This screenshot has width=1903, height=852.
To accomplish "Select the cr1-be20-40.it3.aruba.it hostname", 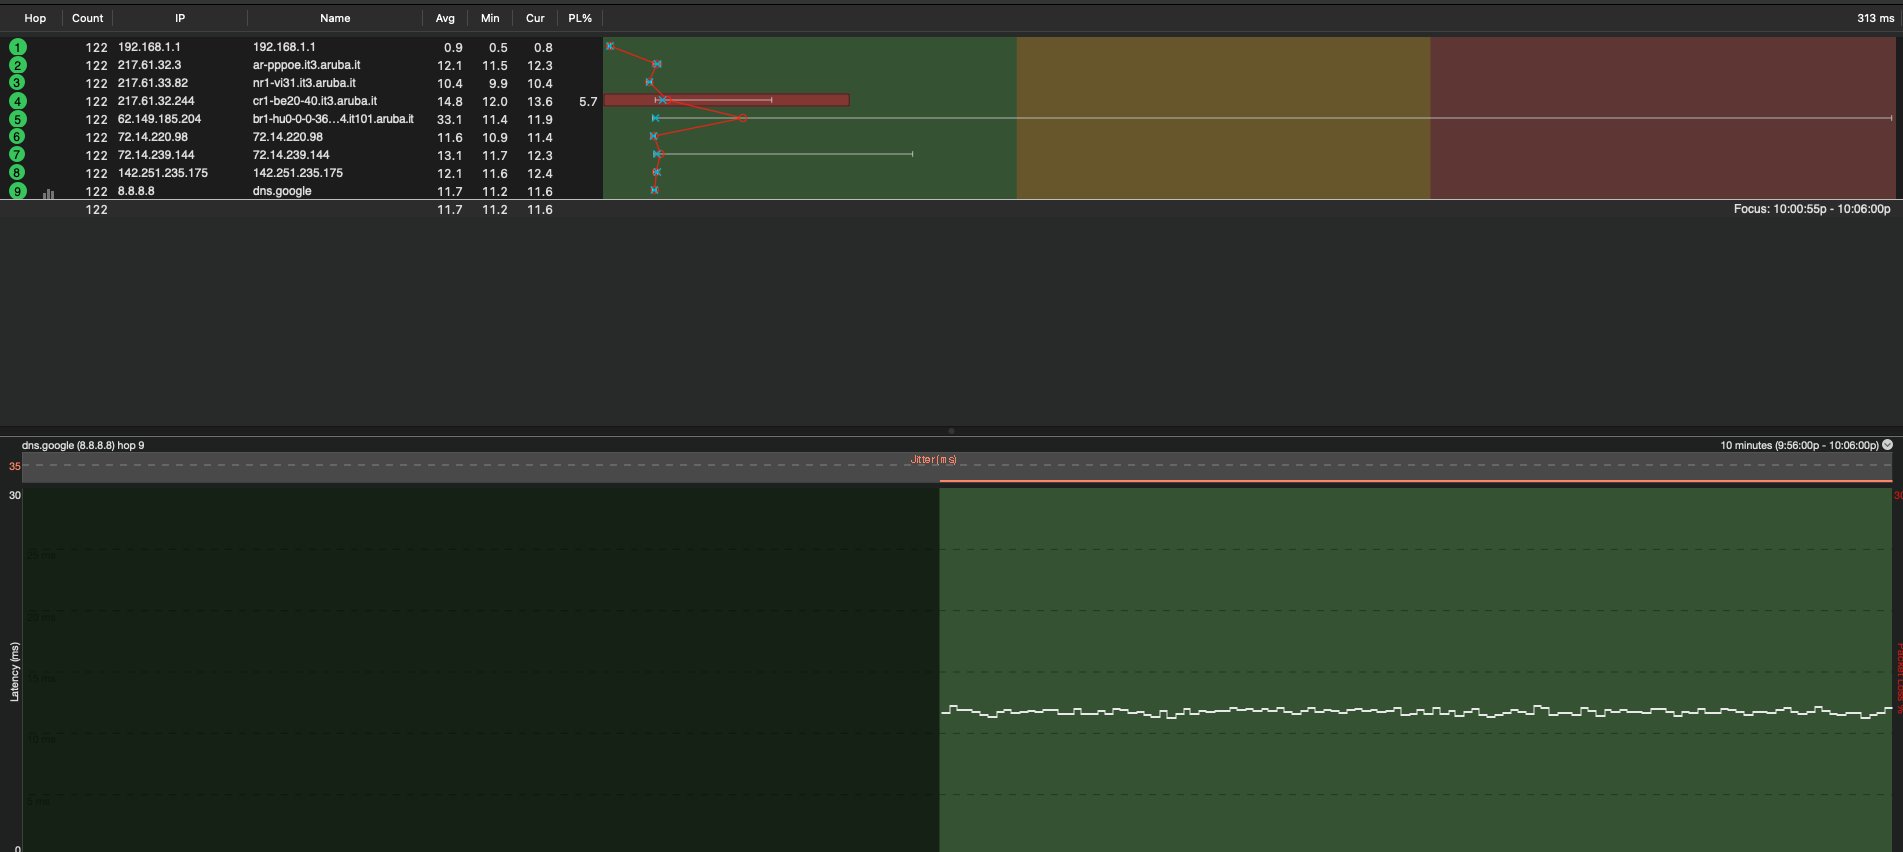I will click(x=314, y=101).
